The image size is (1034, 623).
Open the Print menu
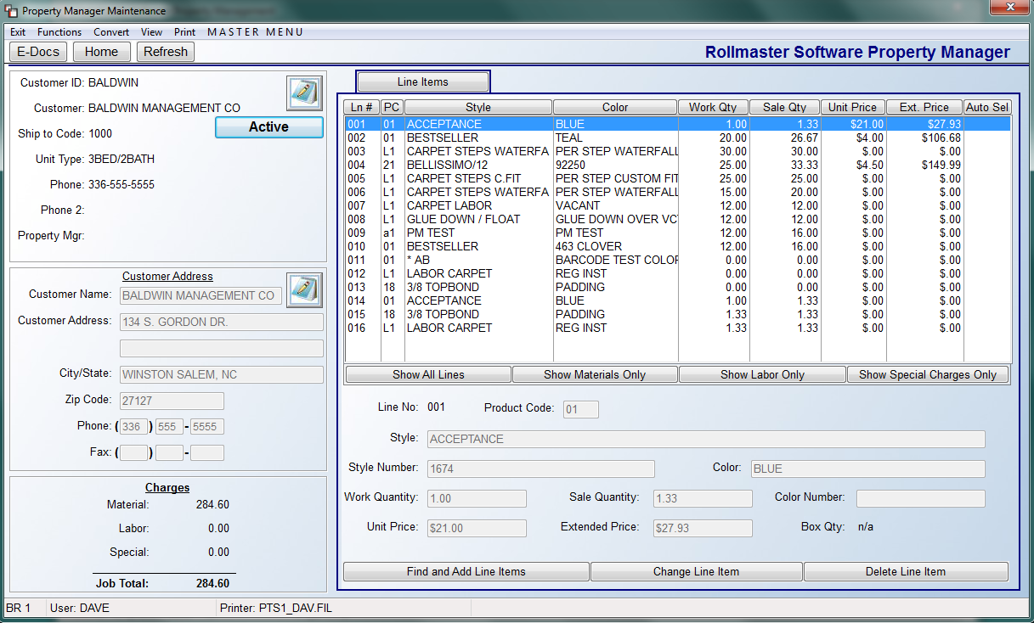[x=185, y=32]
